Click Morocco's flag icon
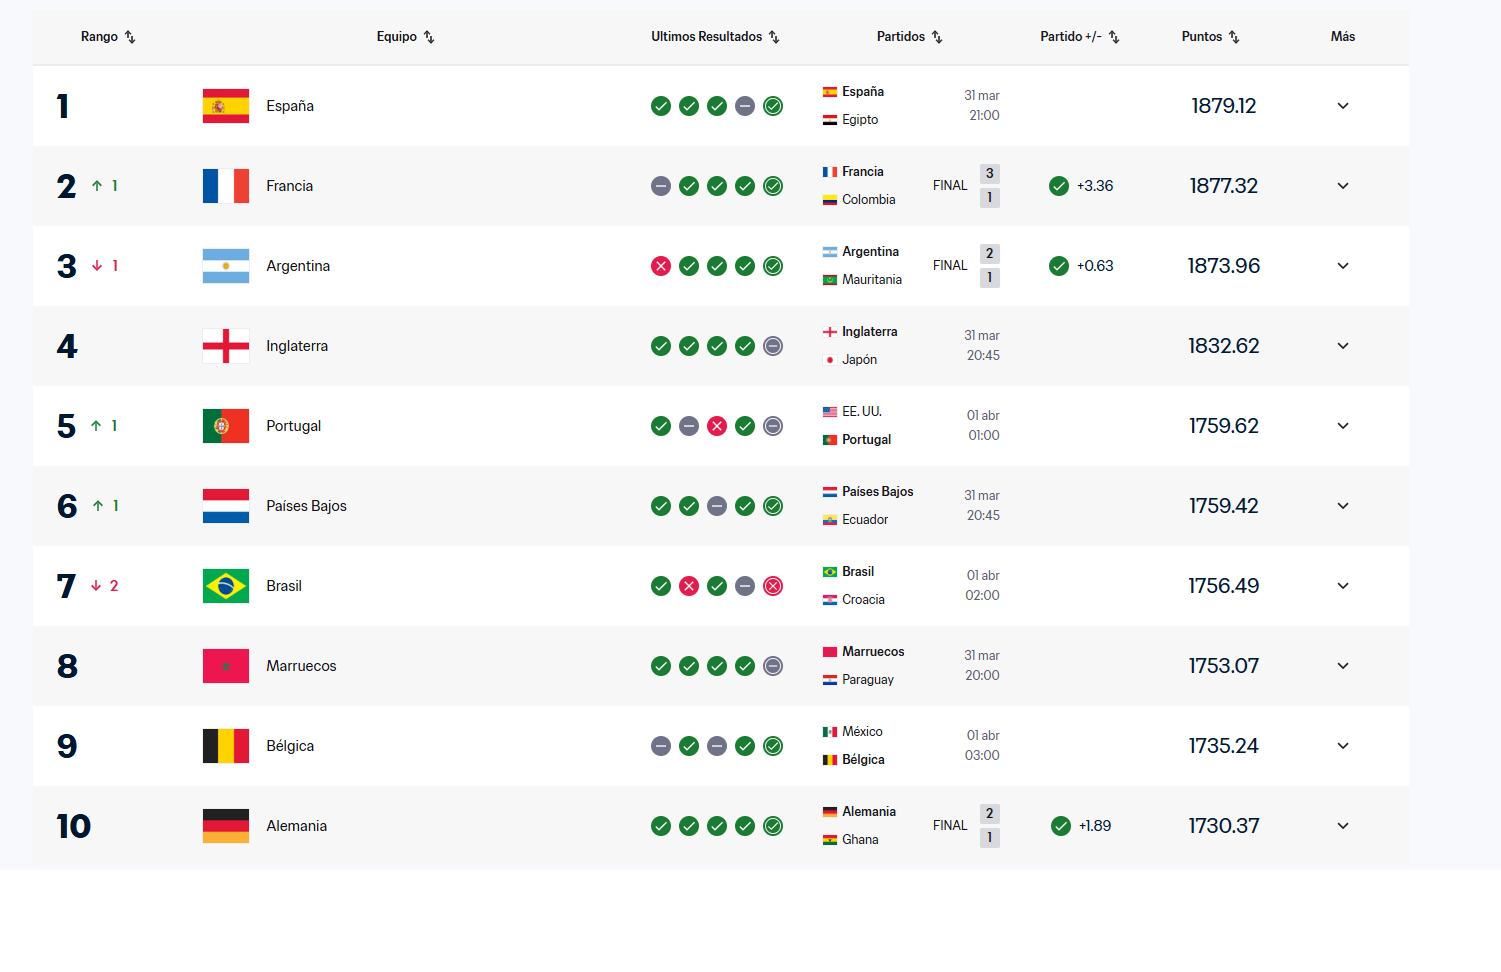Screen dimensions: 1501x972 click(x=225, y=666)
